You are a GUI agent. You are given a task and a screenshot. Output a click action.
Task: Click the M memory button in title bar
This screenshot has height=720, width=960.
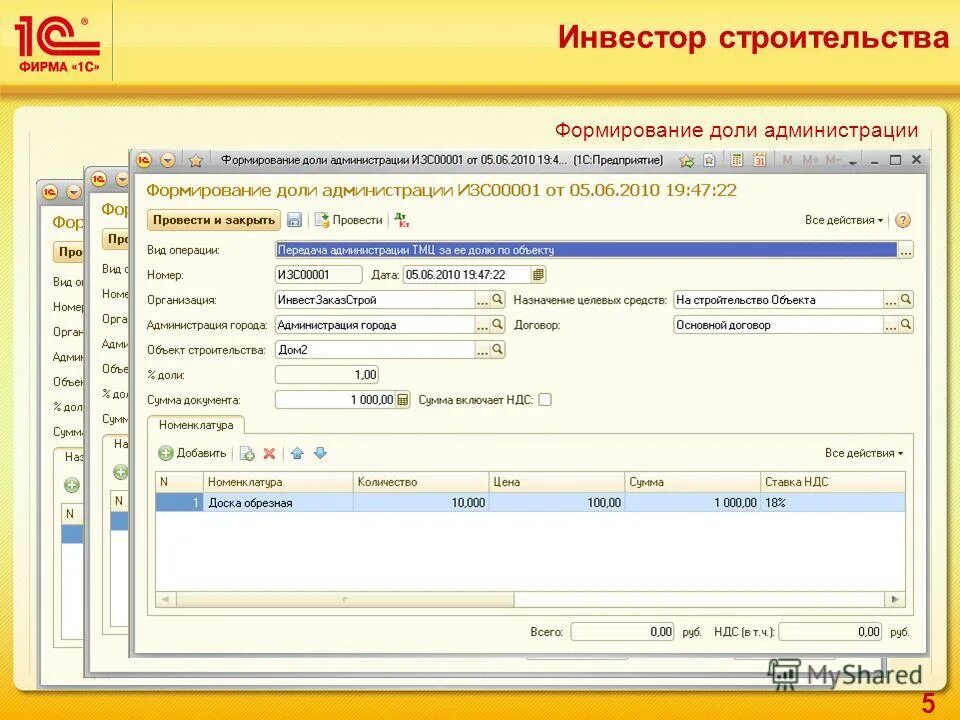(x=787, y=160)
